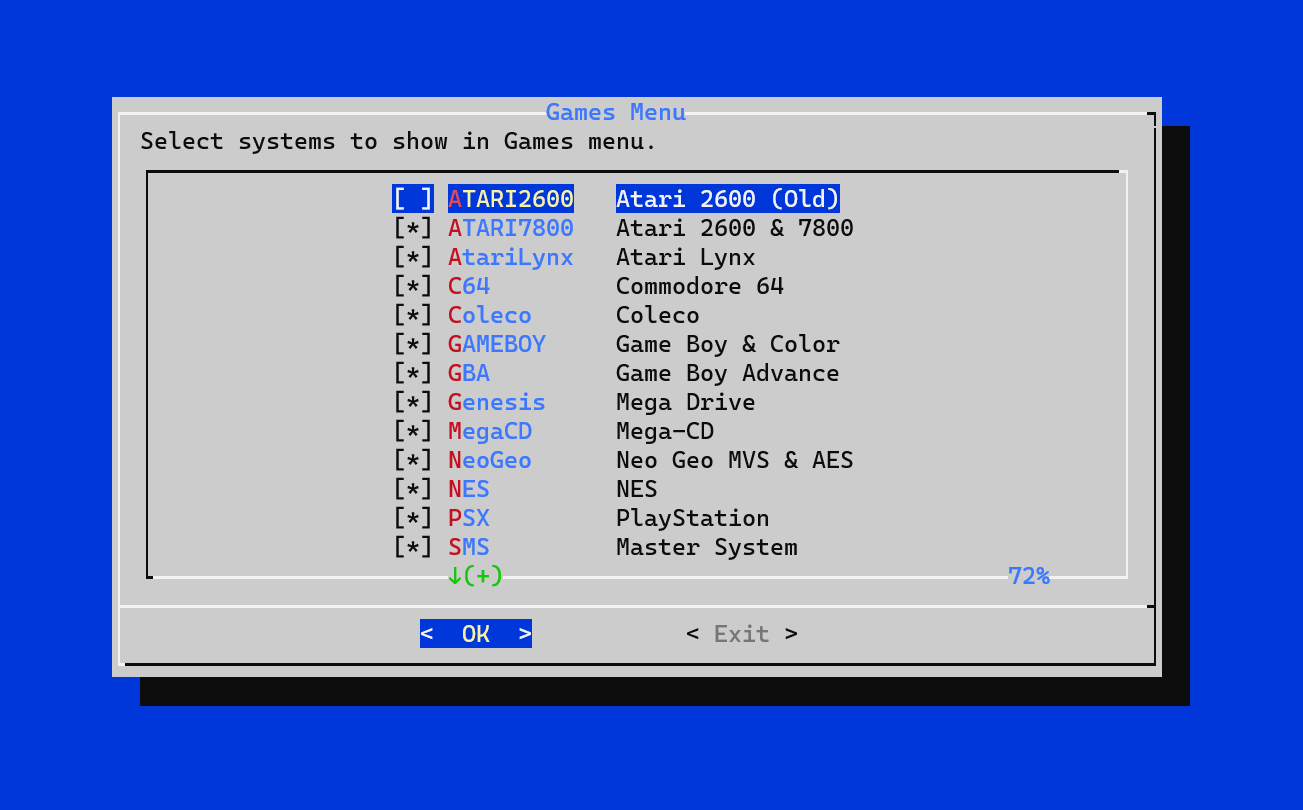Select the ATARI2600 tag text
1303x810 pixels.
pos(511,199)
